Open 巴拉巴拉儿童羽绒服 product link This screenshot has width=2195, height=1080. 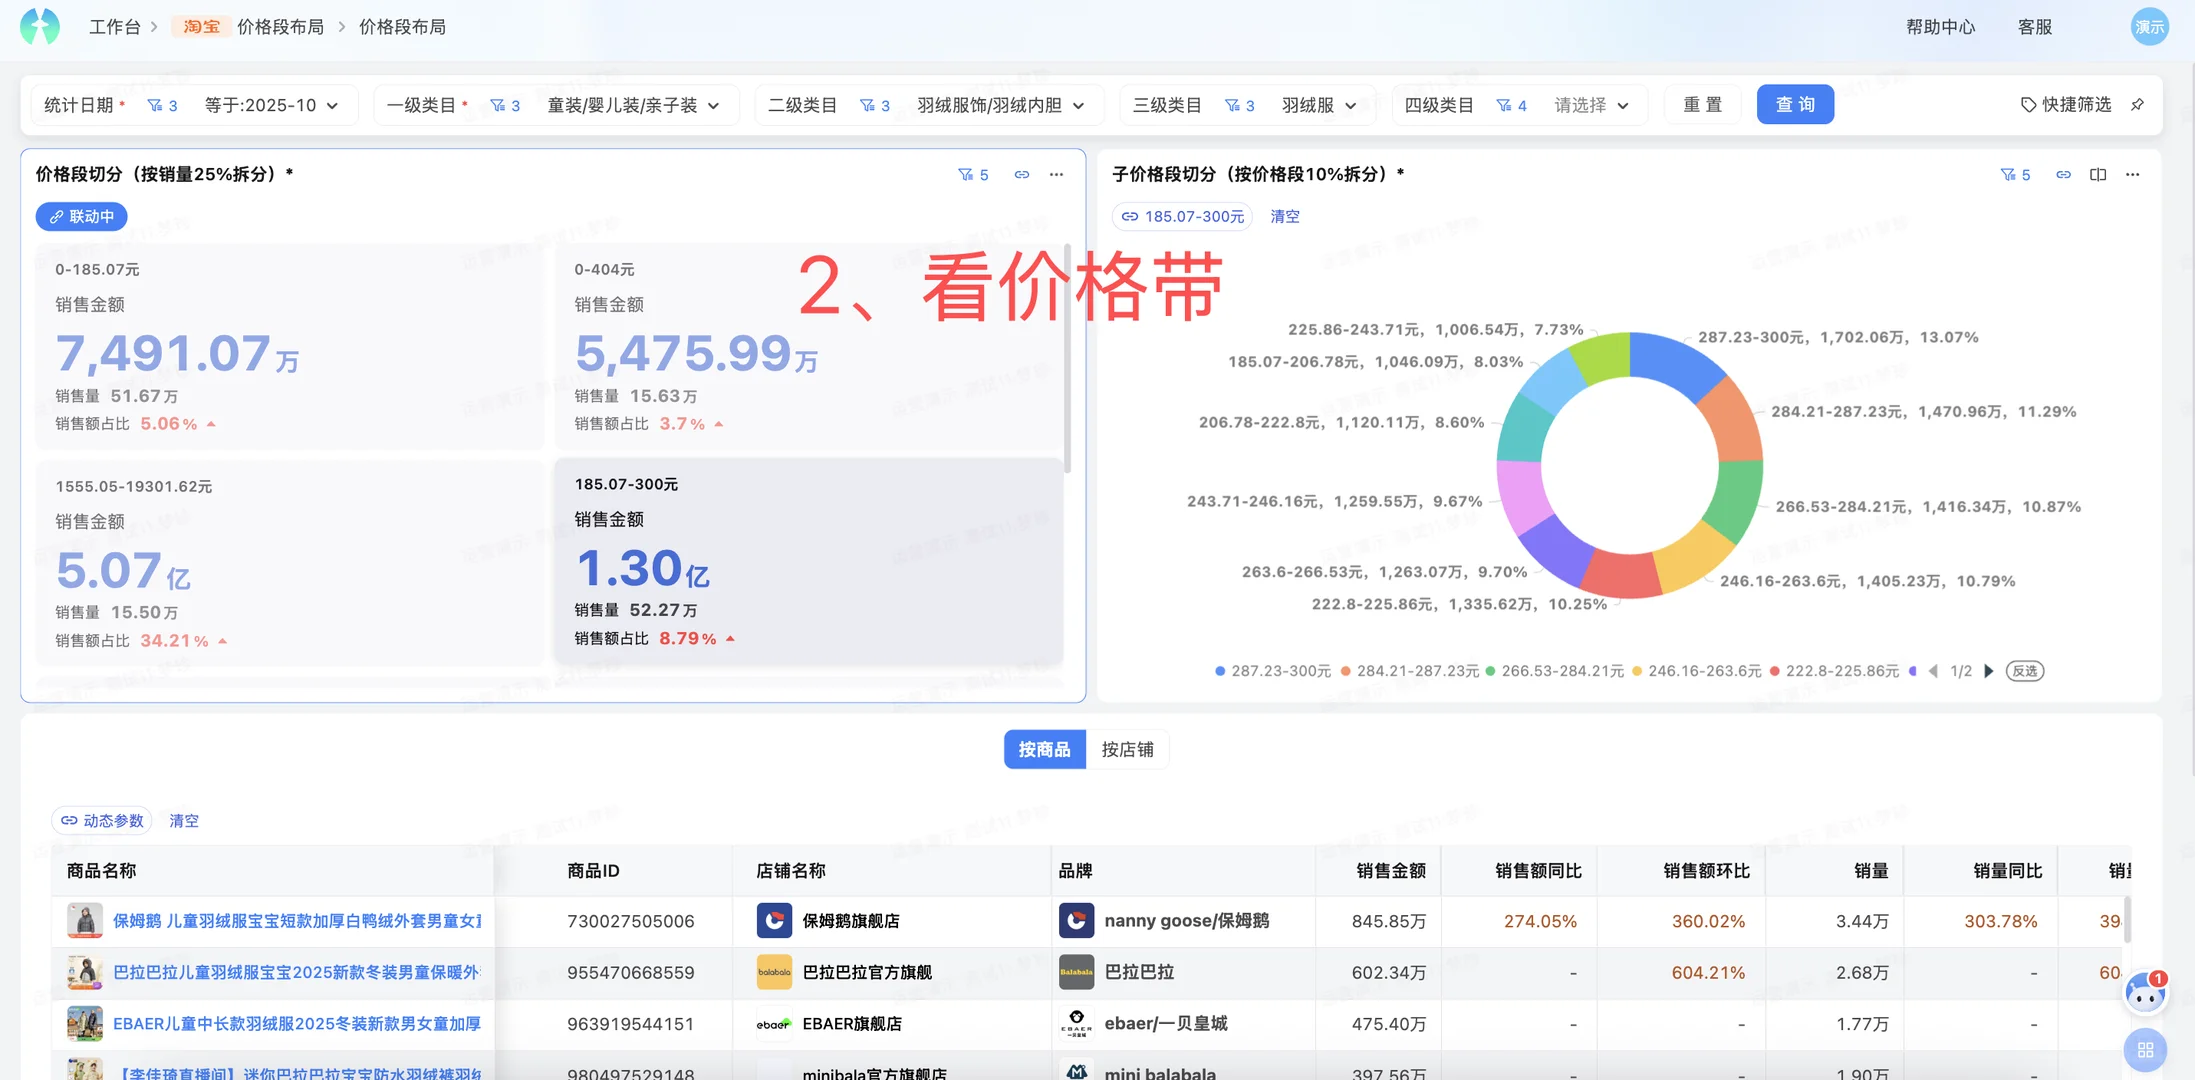297,972
